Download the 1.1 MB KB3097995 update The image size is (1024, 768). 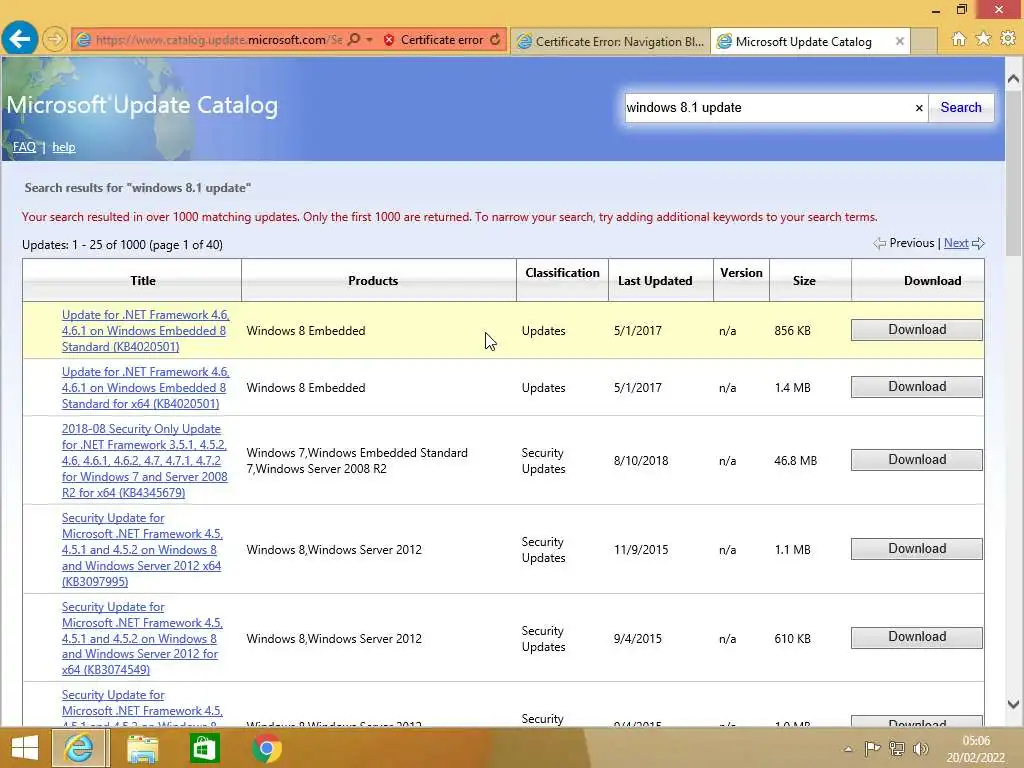point(917,549)
